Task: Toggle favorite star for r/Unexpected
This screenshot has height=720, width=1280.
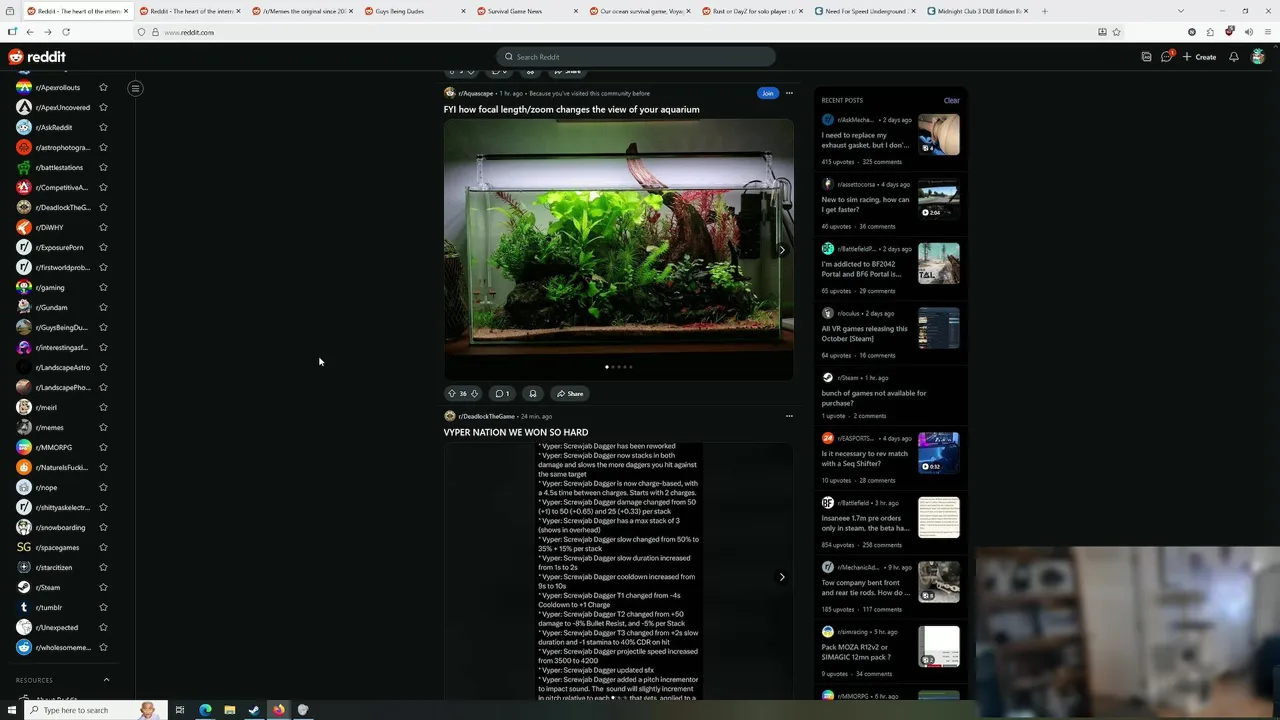Action: click(x=103, y=627)
